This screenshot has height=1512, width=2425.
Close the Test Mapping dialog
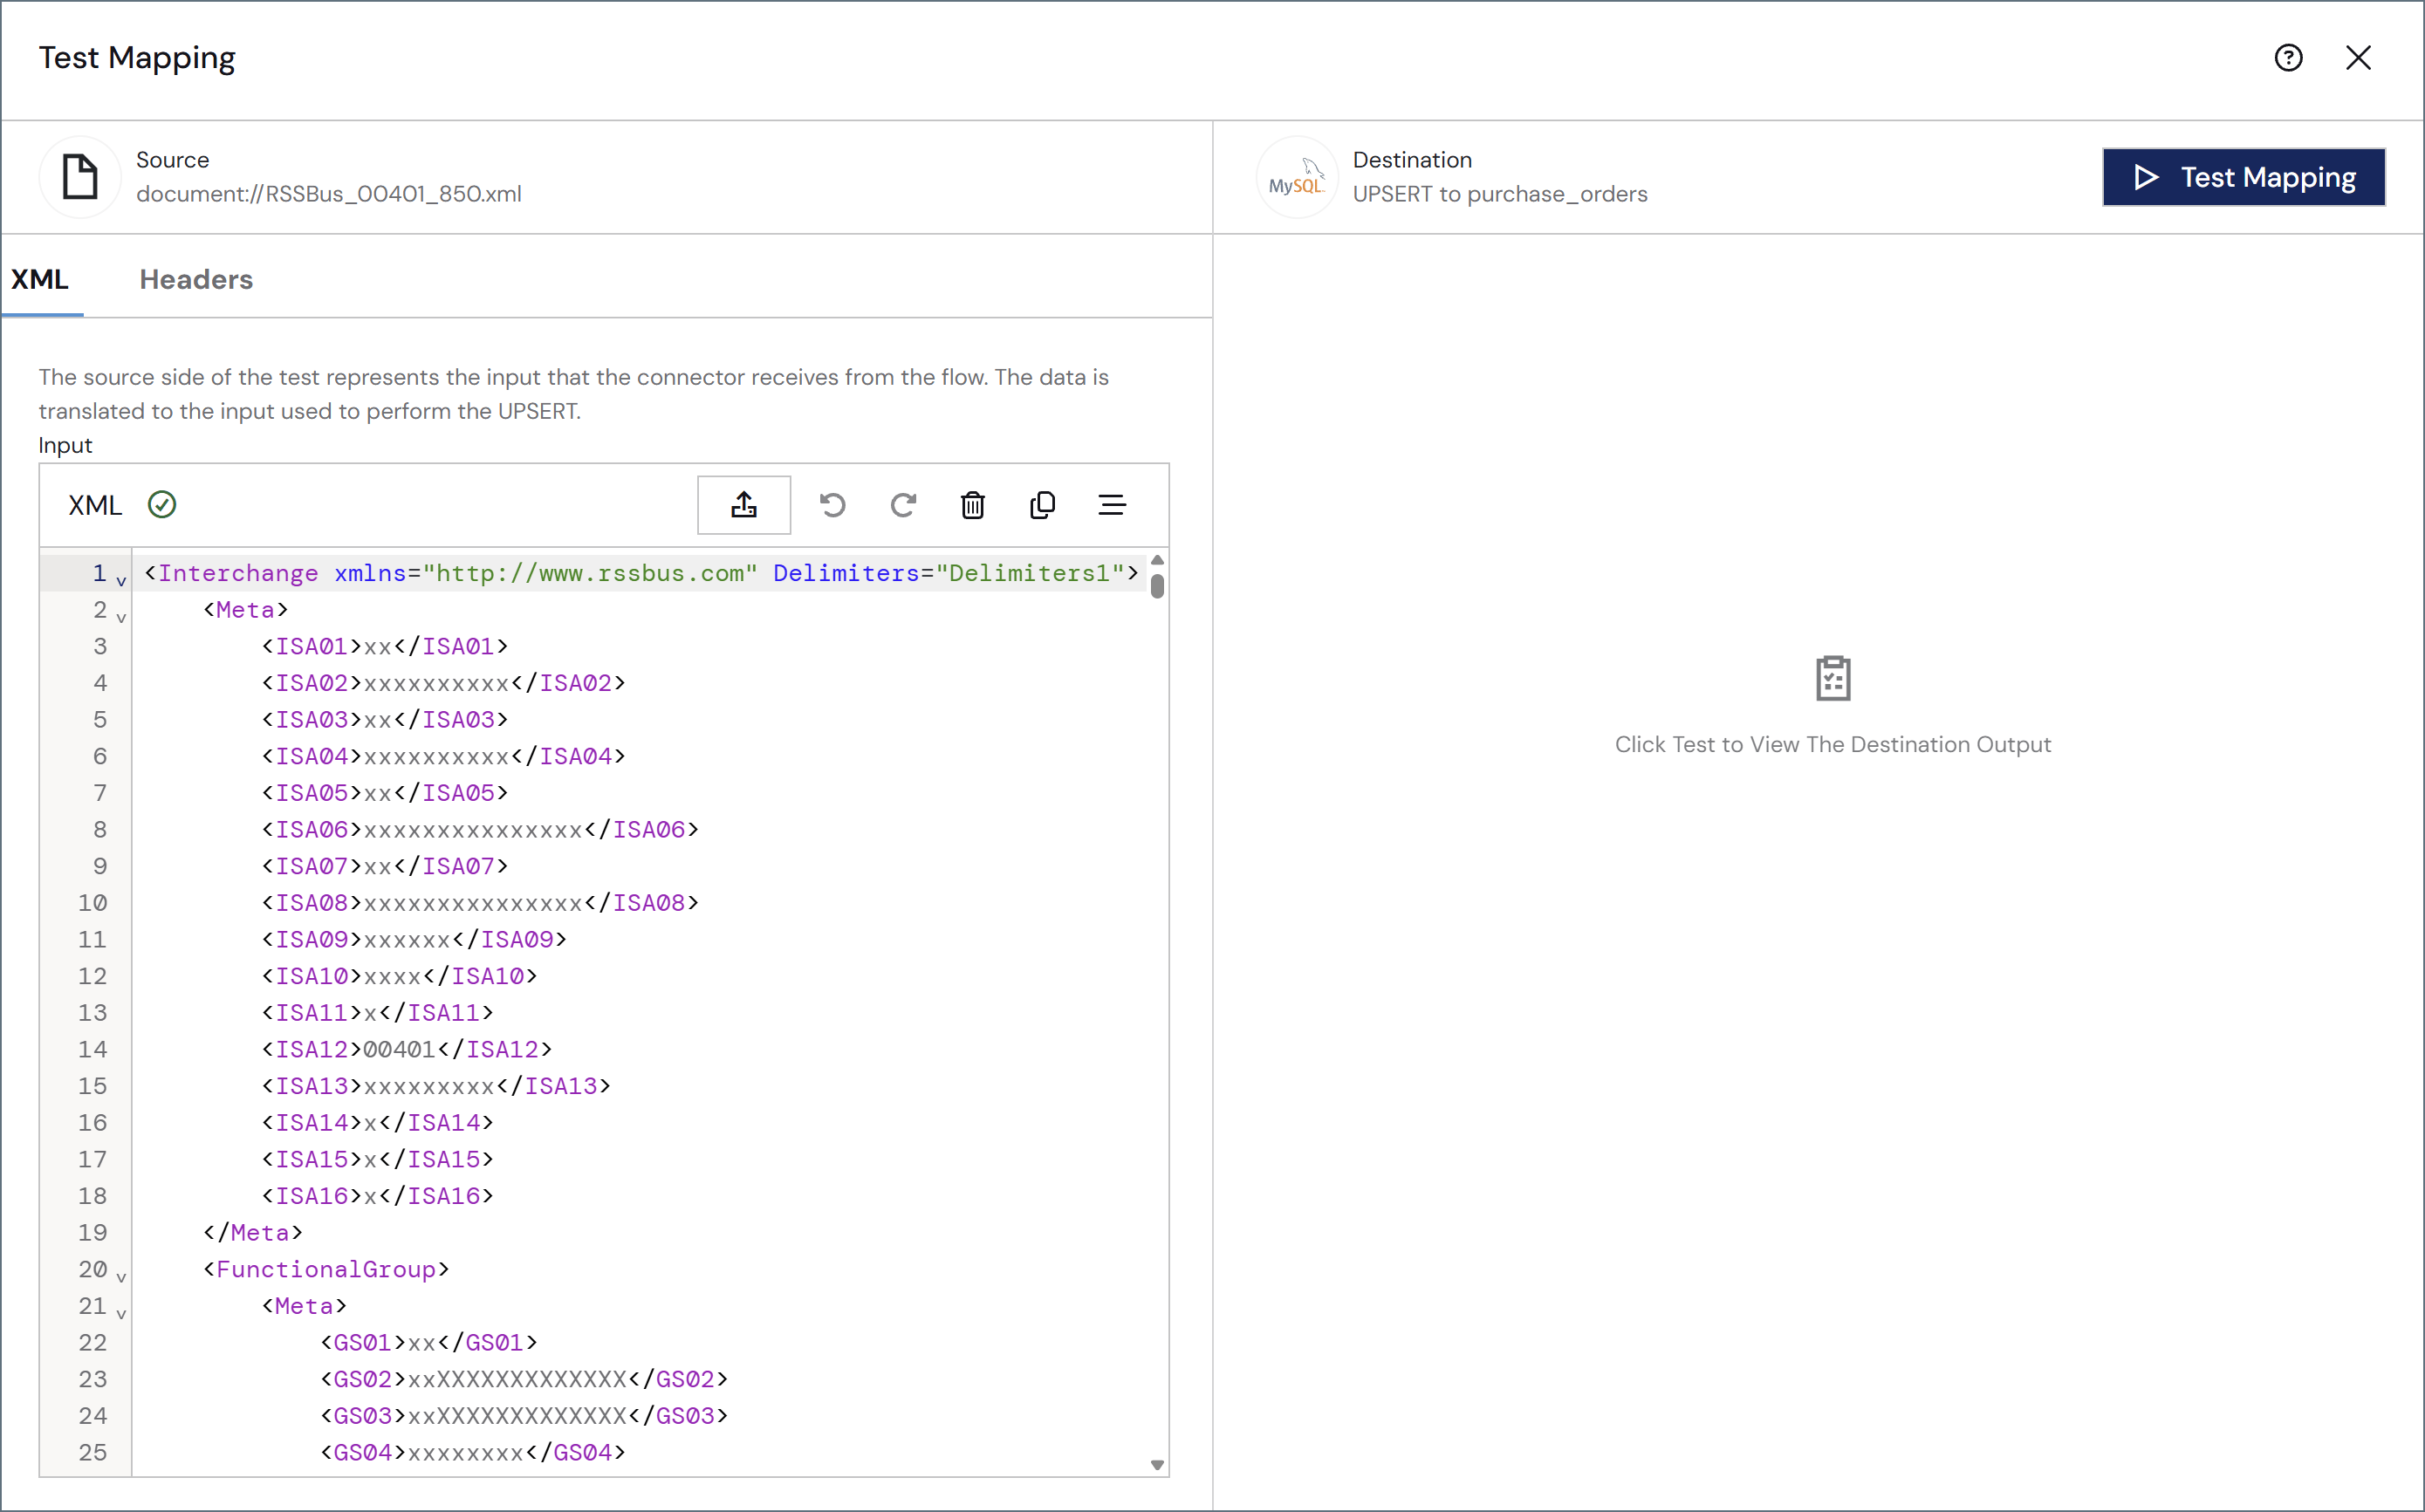2358,58
